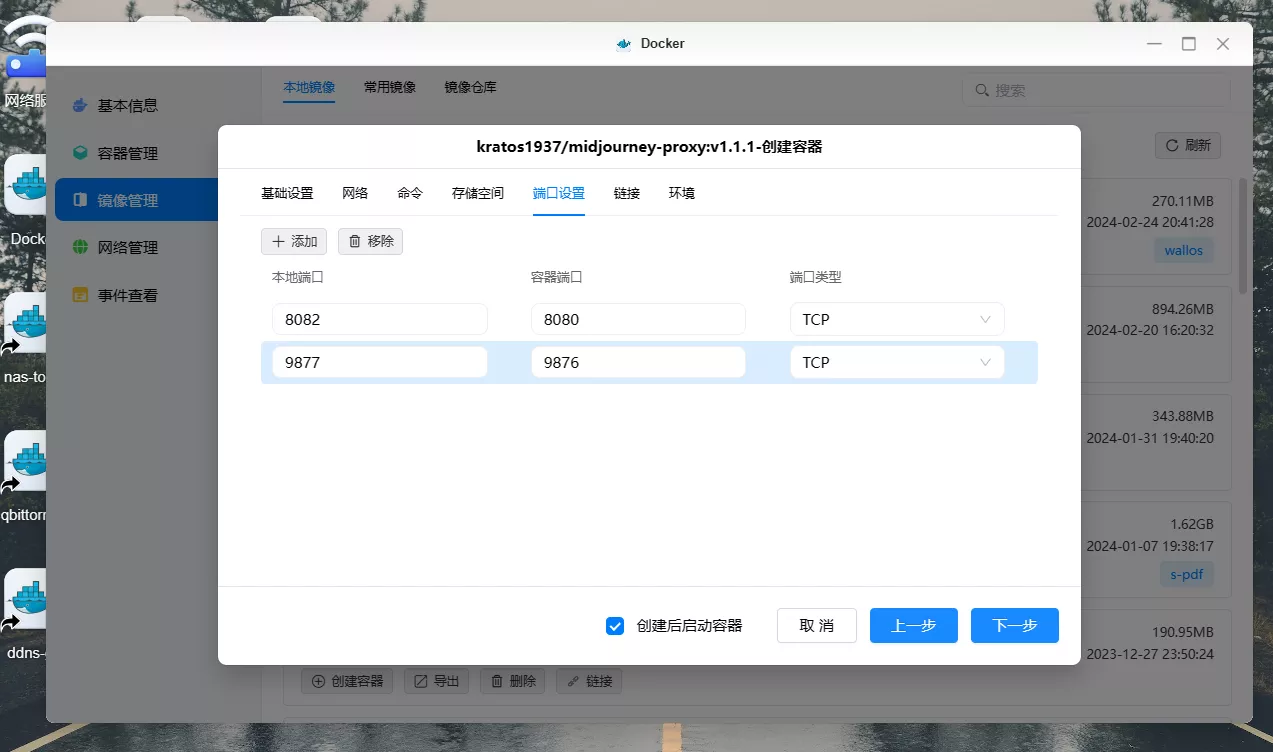Click the 端口类型 column header

click(815, 277)
